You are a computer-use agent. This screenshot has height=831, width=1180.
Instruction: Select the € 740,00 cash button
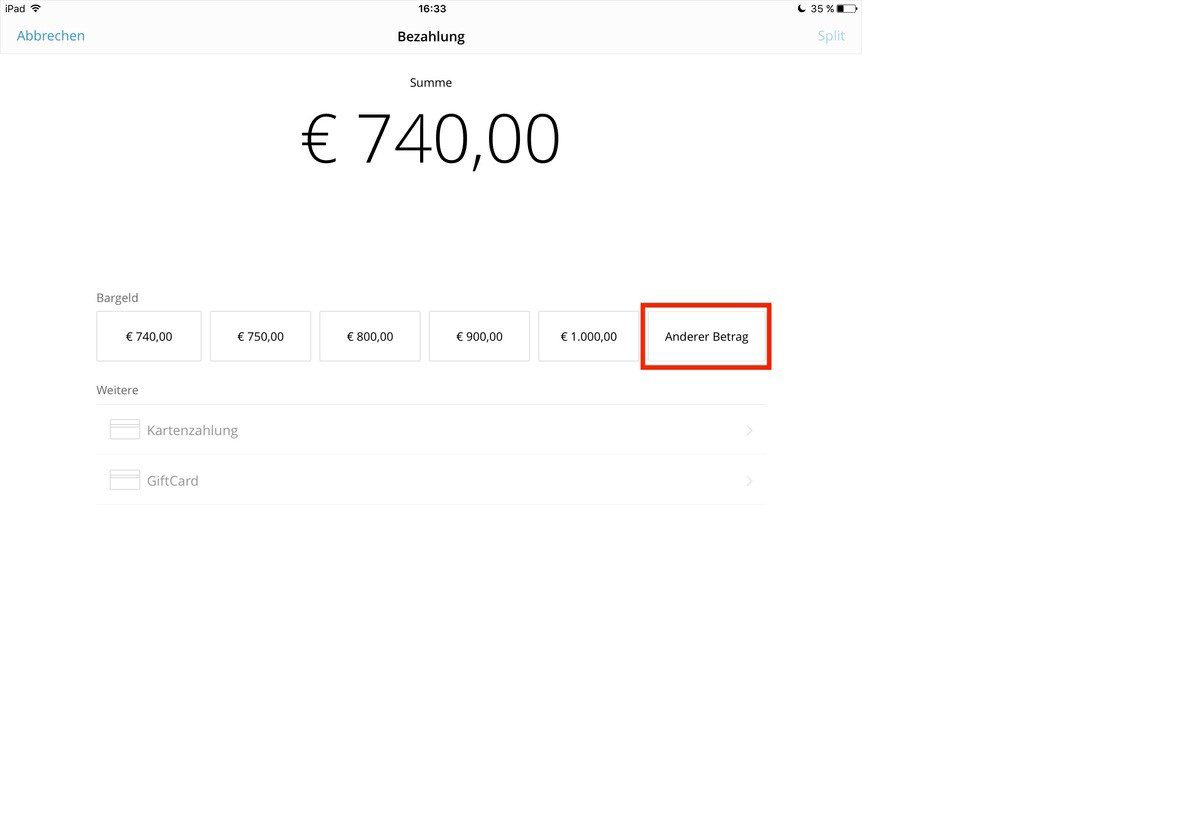pyautogui.click(x=149, y=336)
